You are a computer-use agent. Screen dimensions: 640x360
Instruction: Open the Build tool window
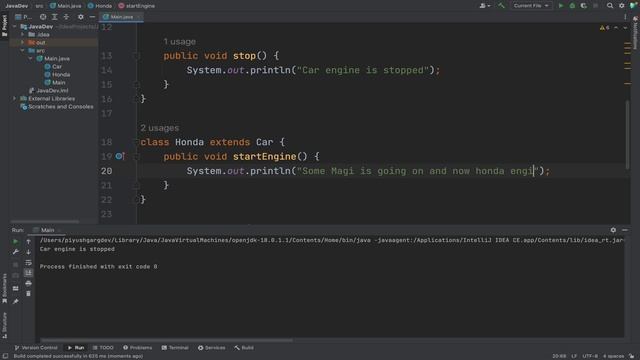point(244,348)
